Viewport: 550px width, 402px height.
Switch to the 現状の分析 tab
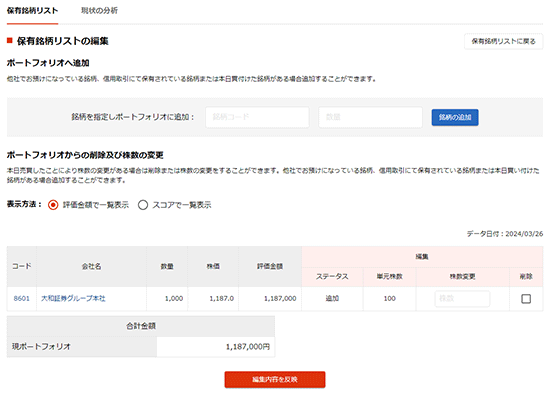point(99,11)
